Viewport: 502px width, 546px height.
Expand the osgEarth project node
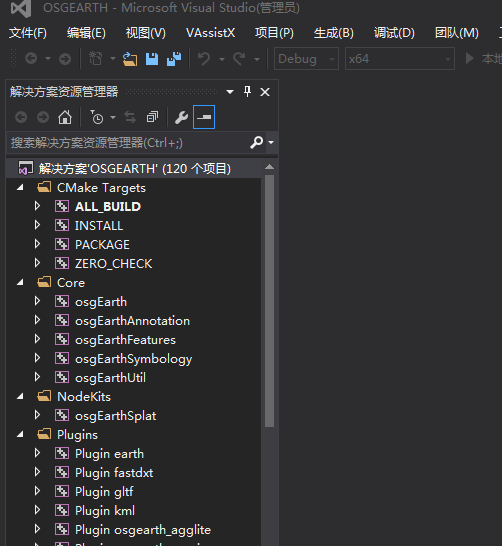point(37,301)
